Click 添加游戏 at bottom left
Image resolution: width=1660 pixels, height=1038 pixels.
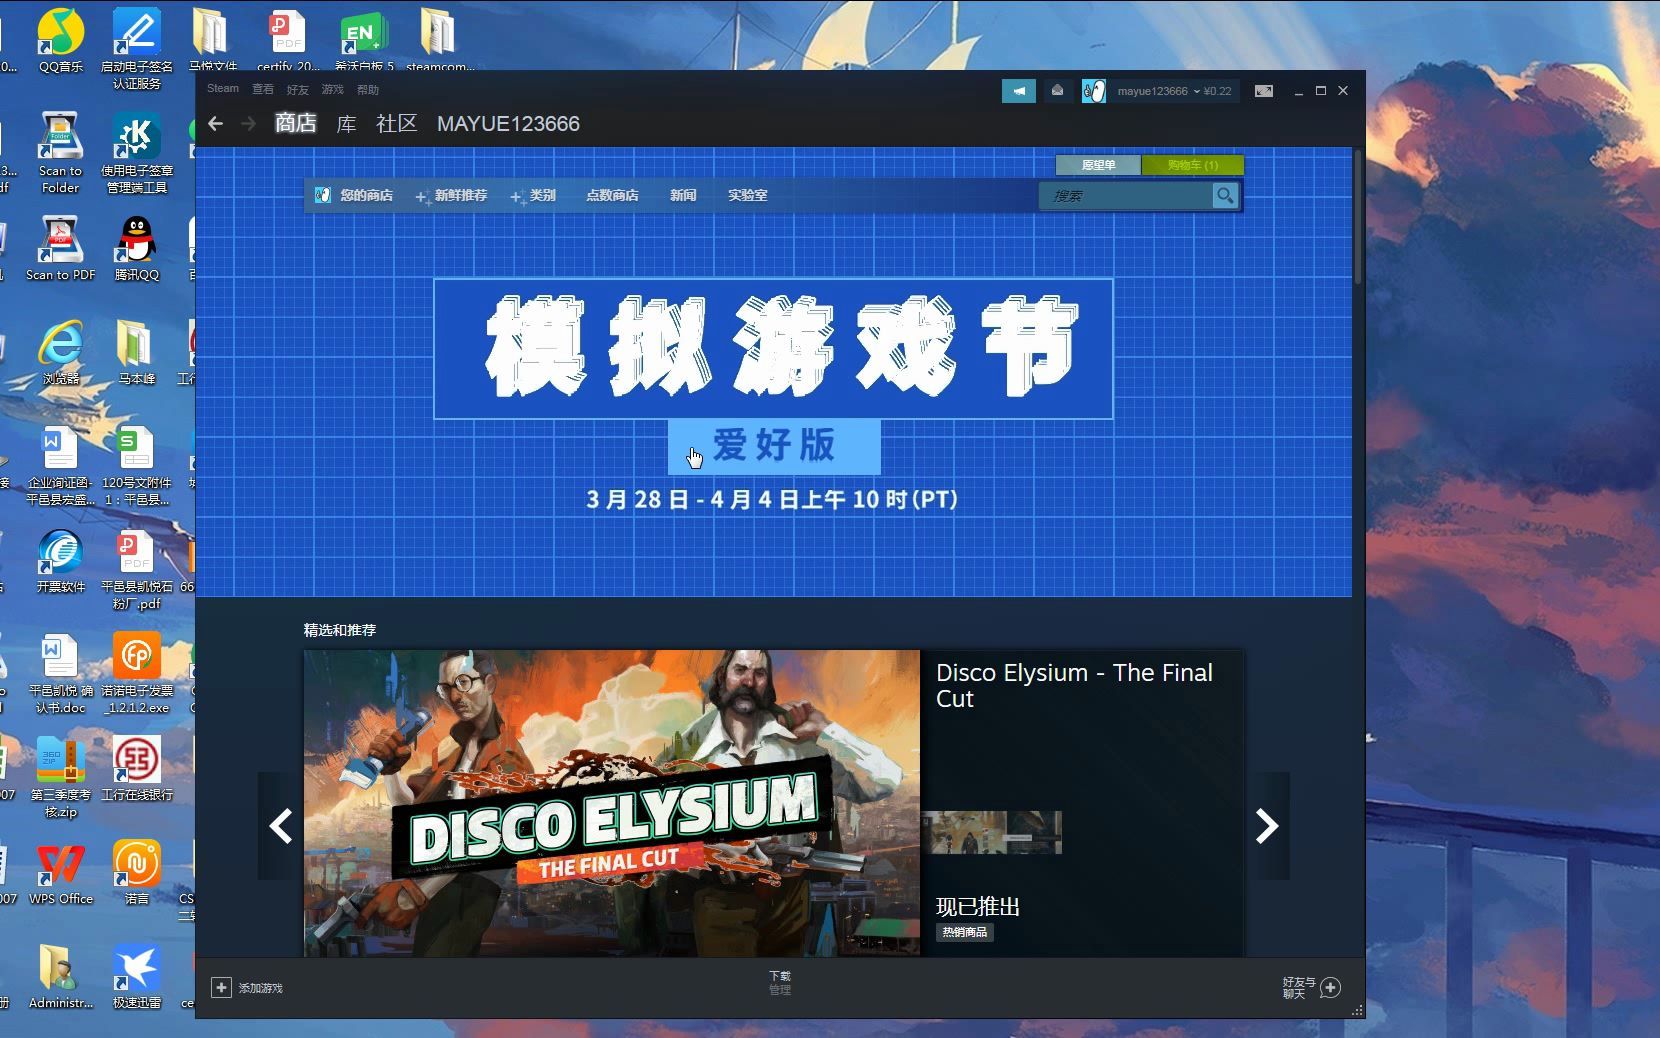pos(261,988)
